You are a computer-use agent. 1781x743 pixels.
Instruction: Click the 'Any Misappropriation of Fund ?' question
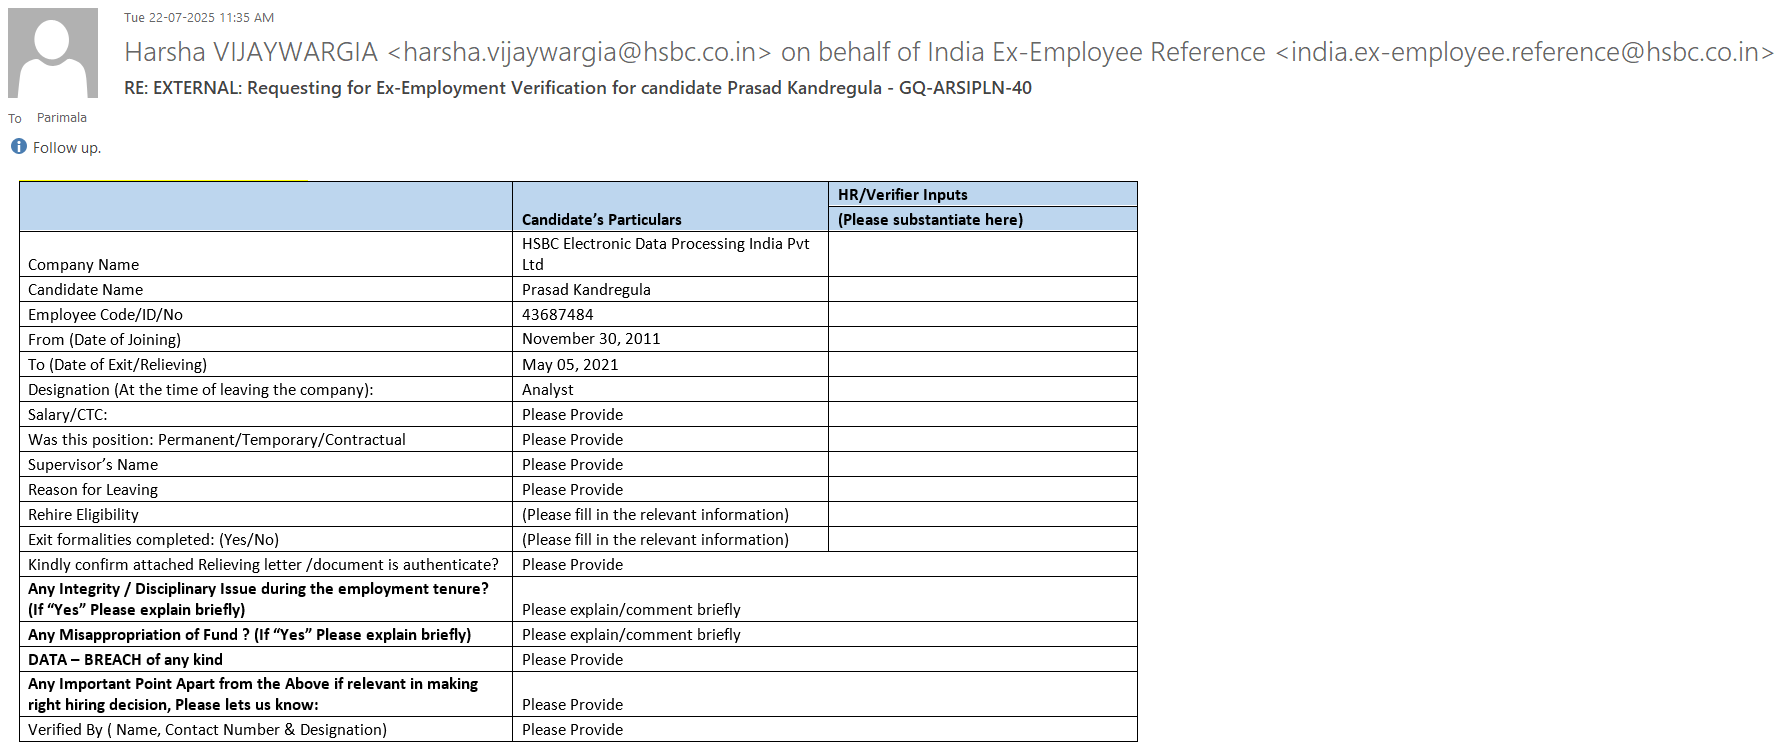250,635
